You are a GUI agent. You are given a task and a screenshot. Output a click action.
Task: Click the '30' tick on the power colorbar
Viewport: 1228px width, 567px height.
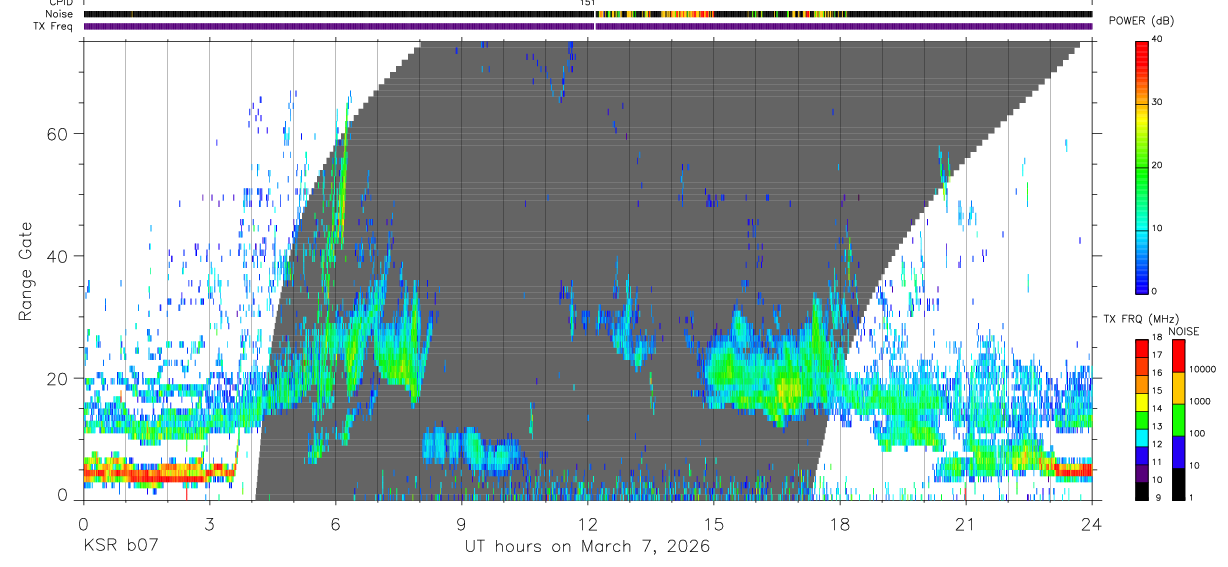[x=1155, y=103]
